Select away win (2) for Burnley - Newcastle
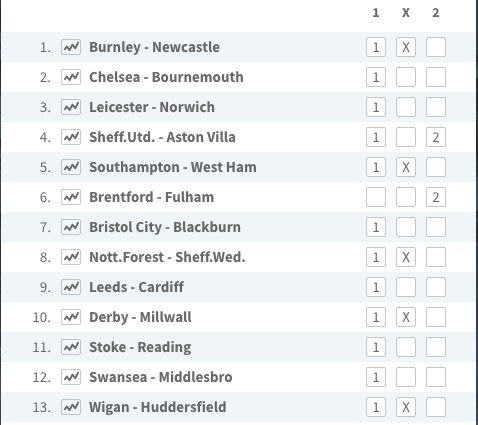This screenshot has width=478, height=425. [x=436, y=47]
